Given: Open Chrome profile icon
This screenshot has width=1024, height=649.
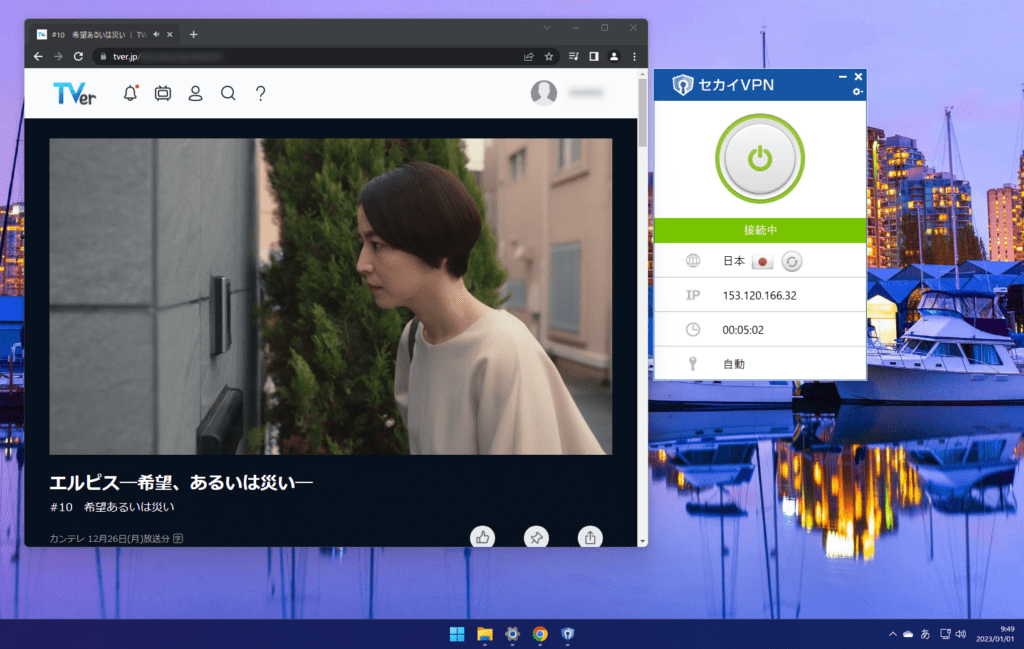Looking at the screenshot, I should click(614, 57).
